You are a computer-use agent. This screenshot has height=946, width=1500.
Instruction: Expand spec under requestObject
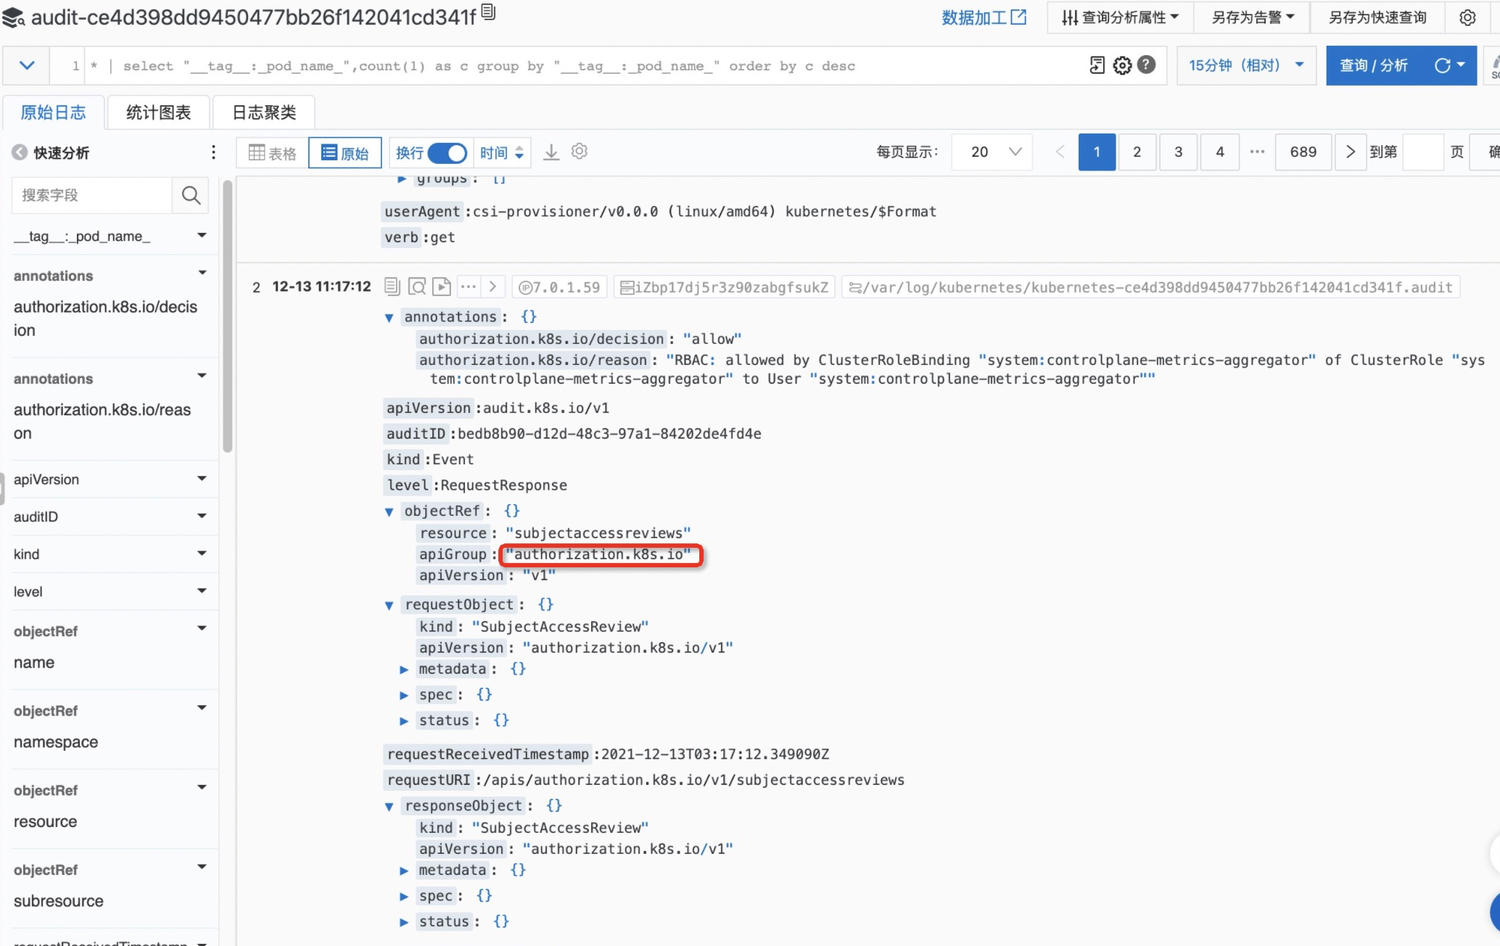[x=404, y=695]
